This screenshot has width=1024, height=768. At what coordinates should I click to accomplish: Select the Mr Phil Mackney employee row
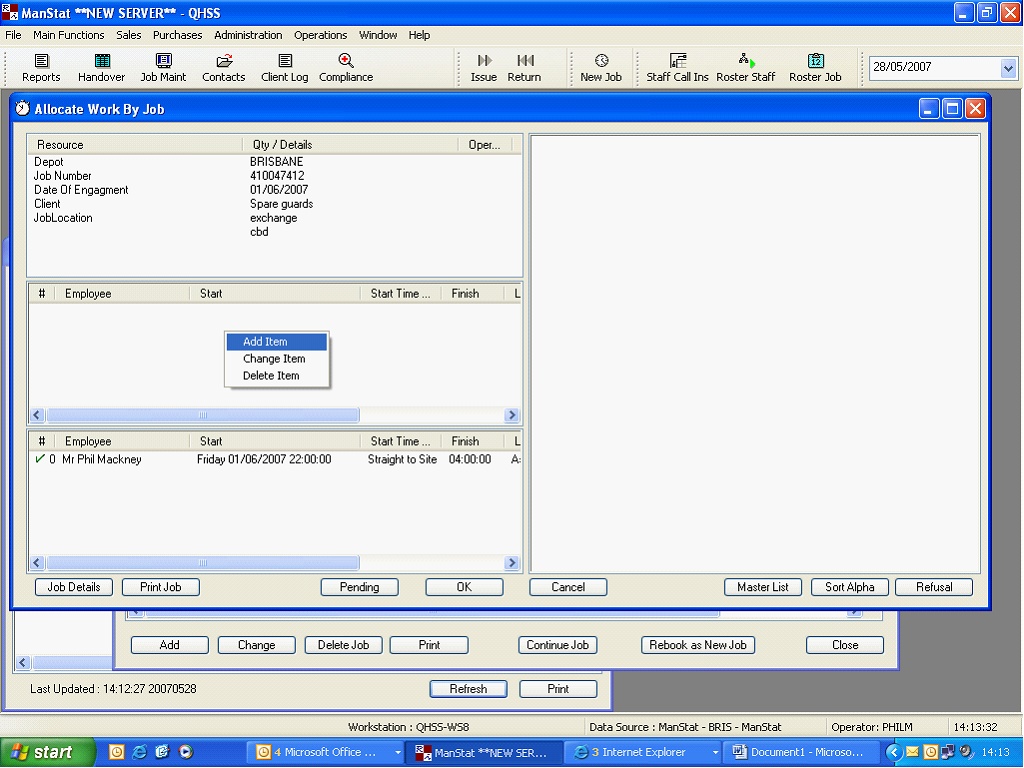[101, 460]
